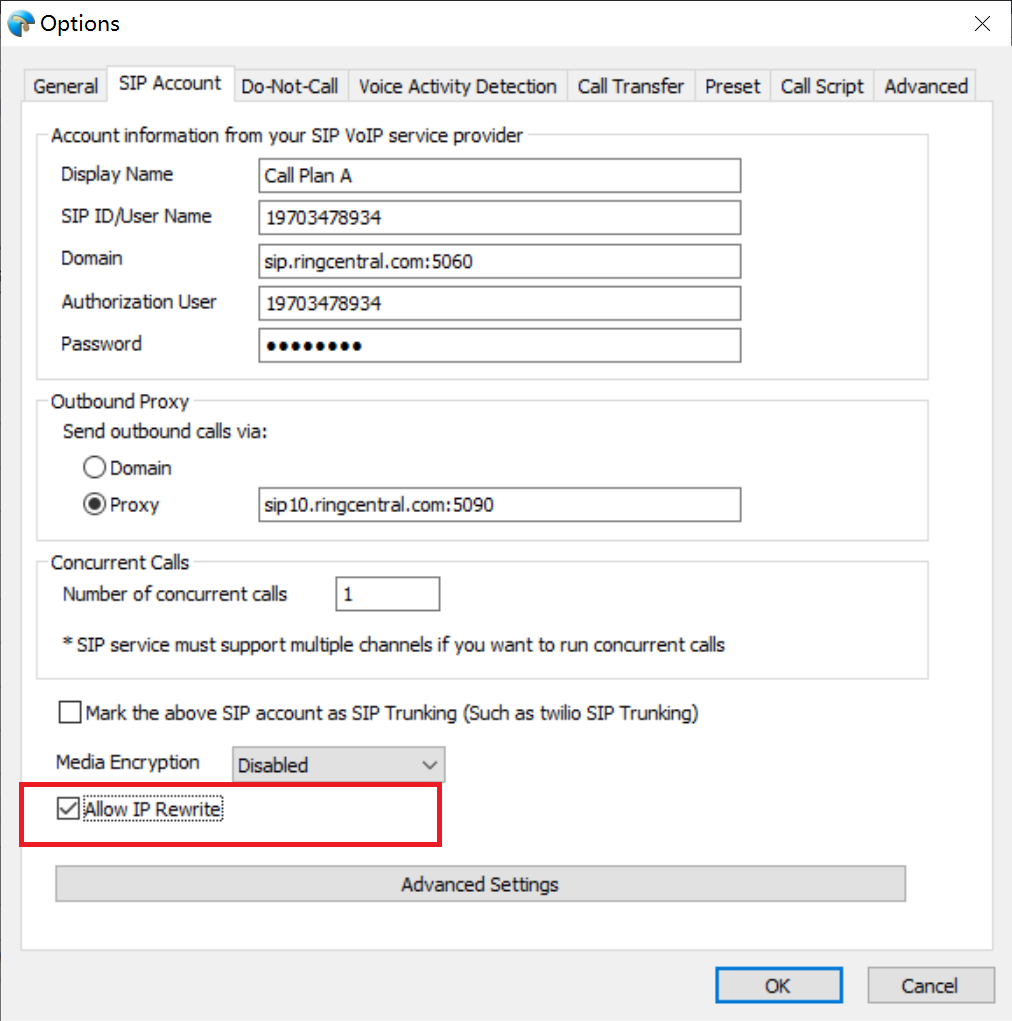Viewport: 1012px width, 1021px height.
Task: Dismiss the dialog with Cancel
Action: coord(930,985)
